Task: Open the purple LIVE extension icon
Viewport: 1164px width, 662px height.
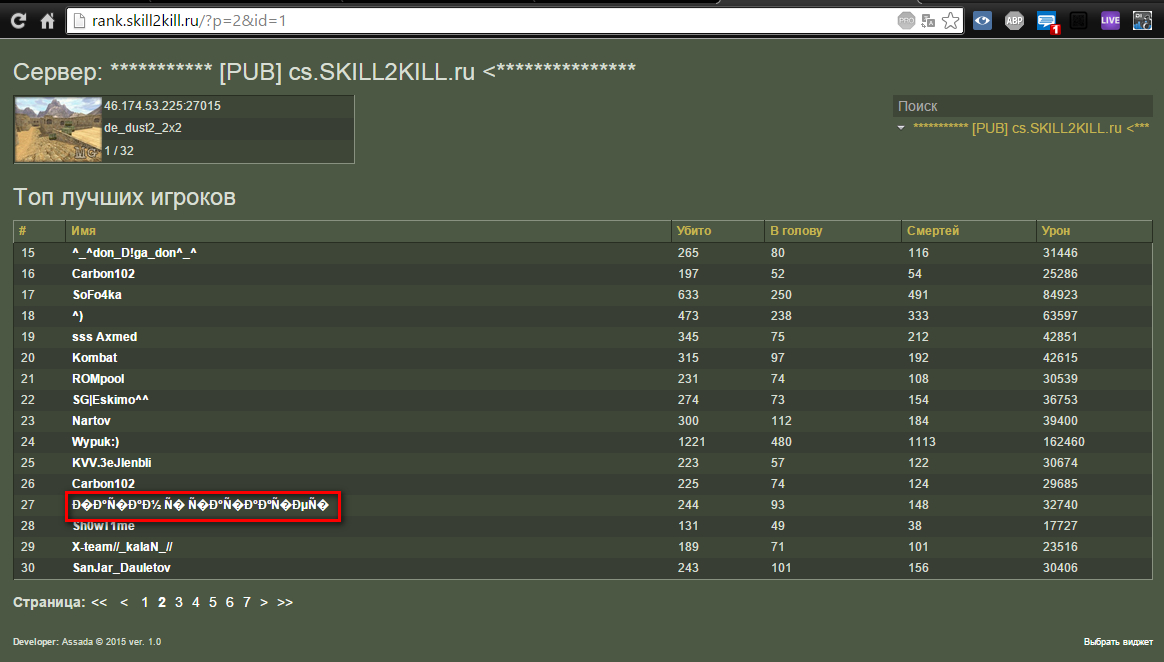Action: 1111,21
